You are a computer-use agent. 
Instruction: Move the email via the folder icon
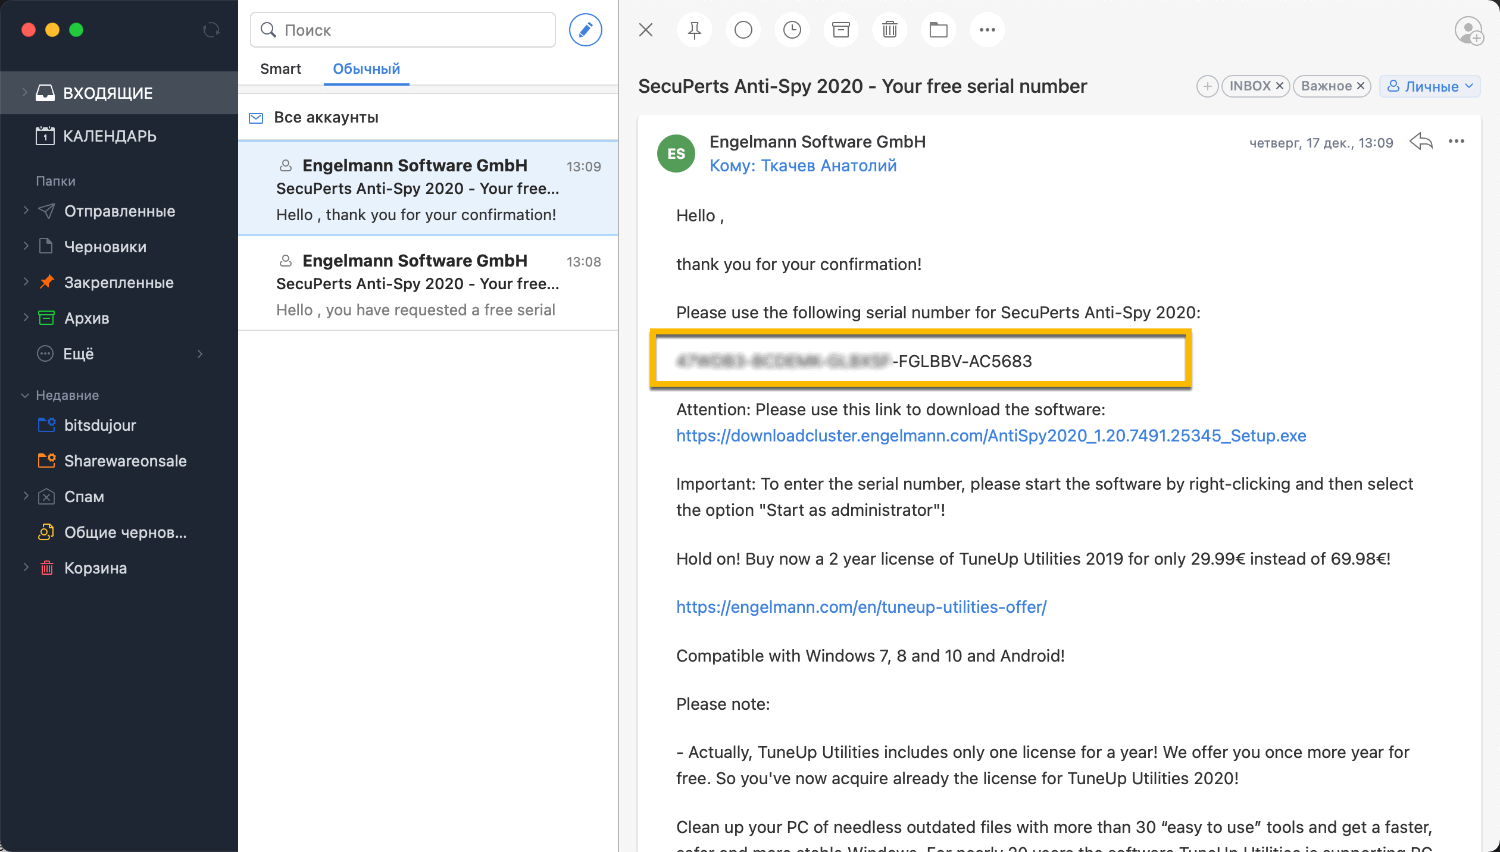point(938,30)
